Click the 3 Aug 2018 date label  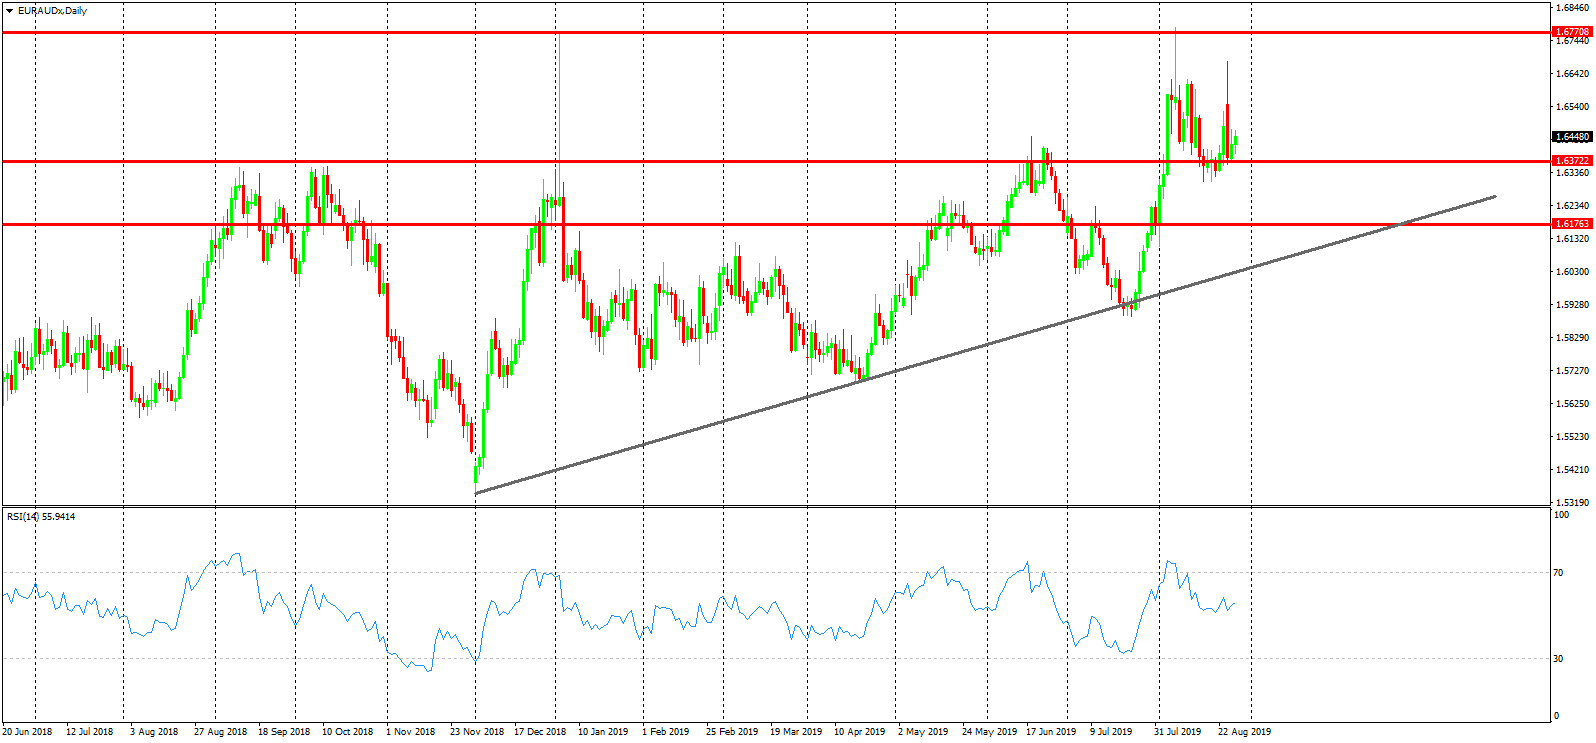point(154,731)
